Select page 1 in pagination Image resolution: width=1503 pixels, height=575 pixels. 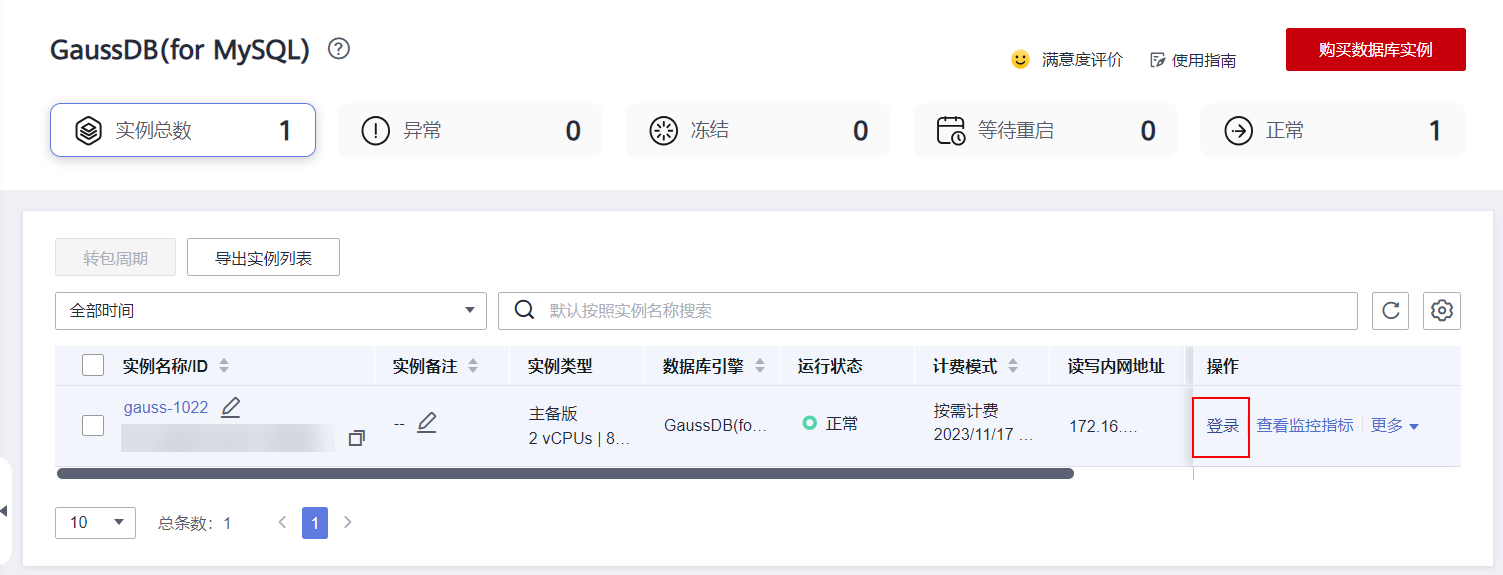click(315, 522)
